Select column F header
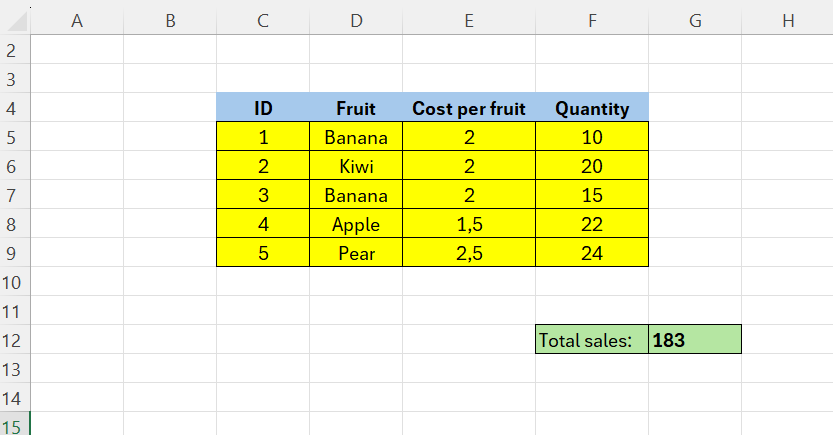This screenshot has width=833, height=435. click(592, 19)
